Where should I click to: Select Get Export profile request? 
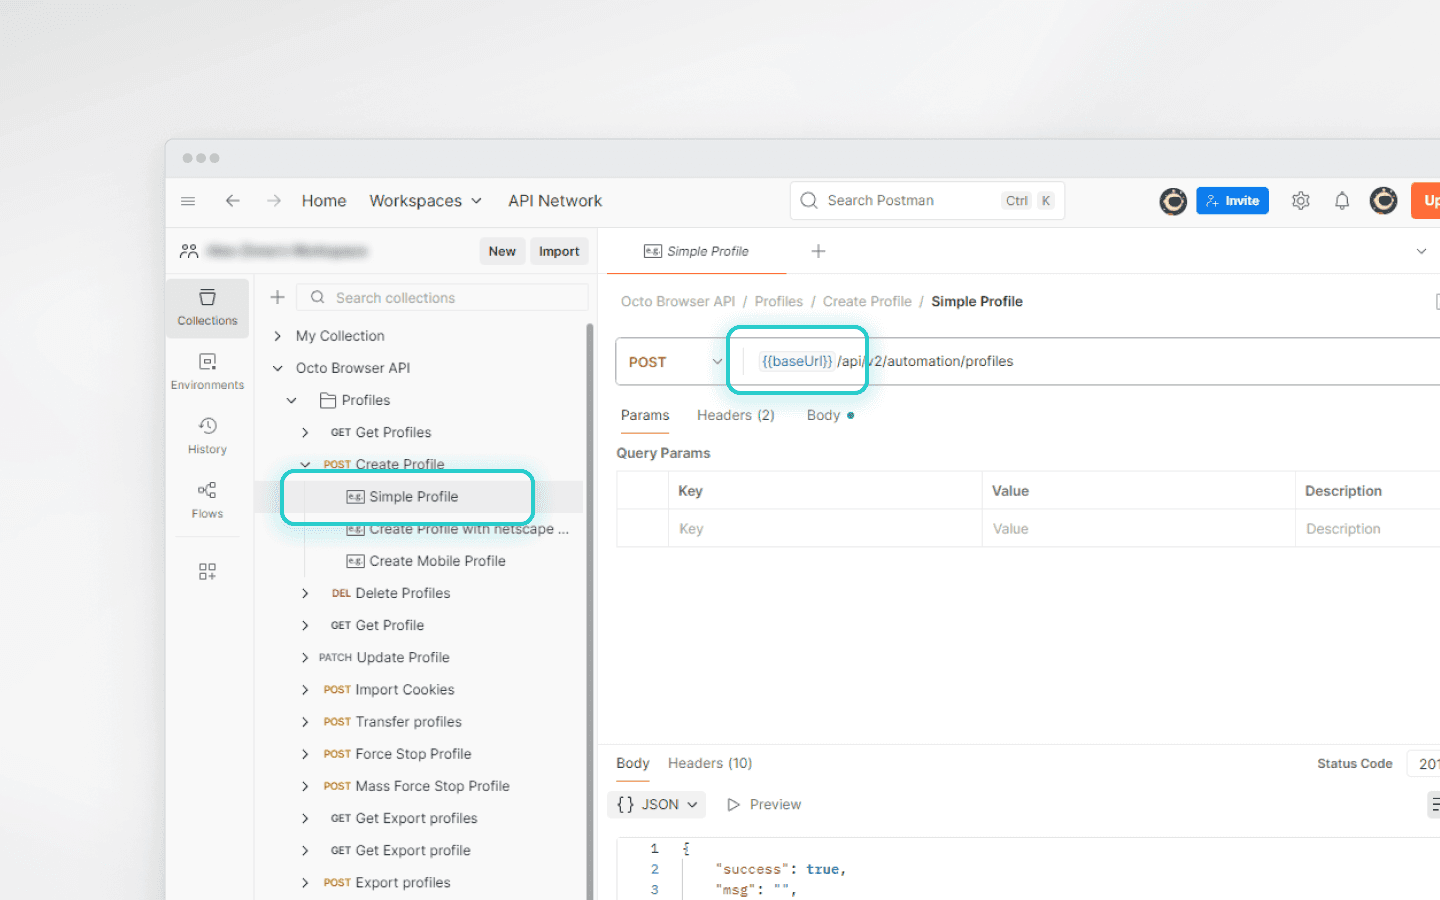click(x=413, y=850)
